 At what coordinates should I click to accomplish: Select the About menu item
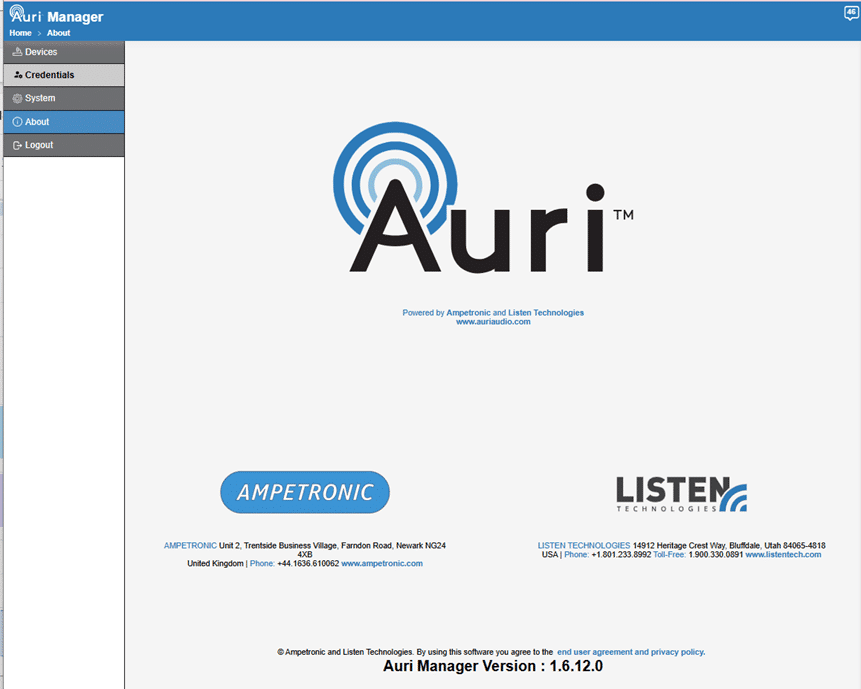click(64, 122)
